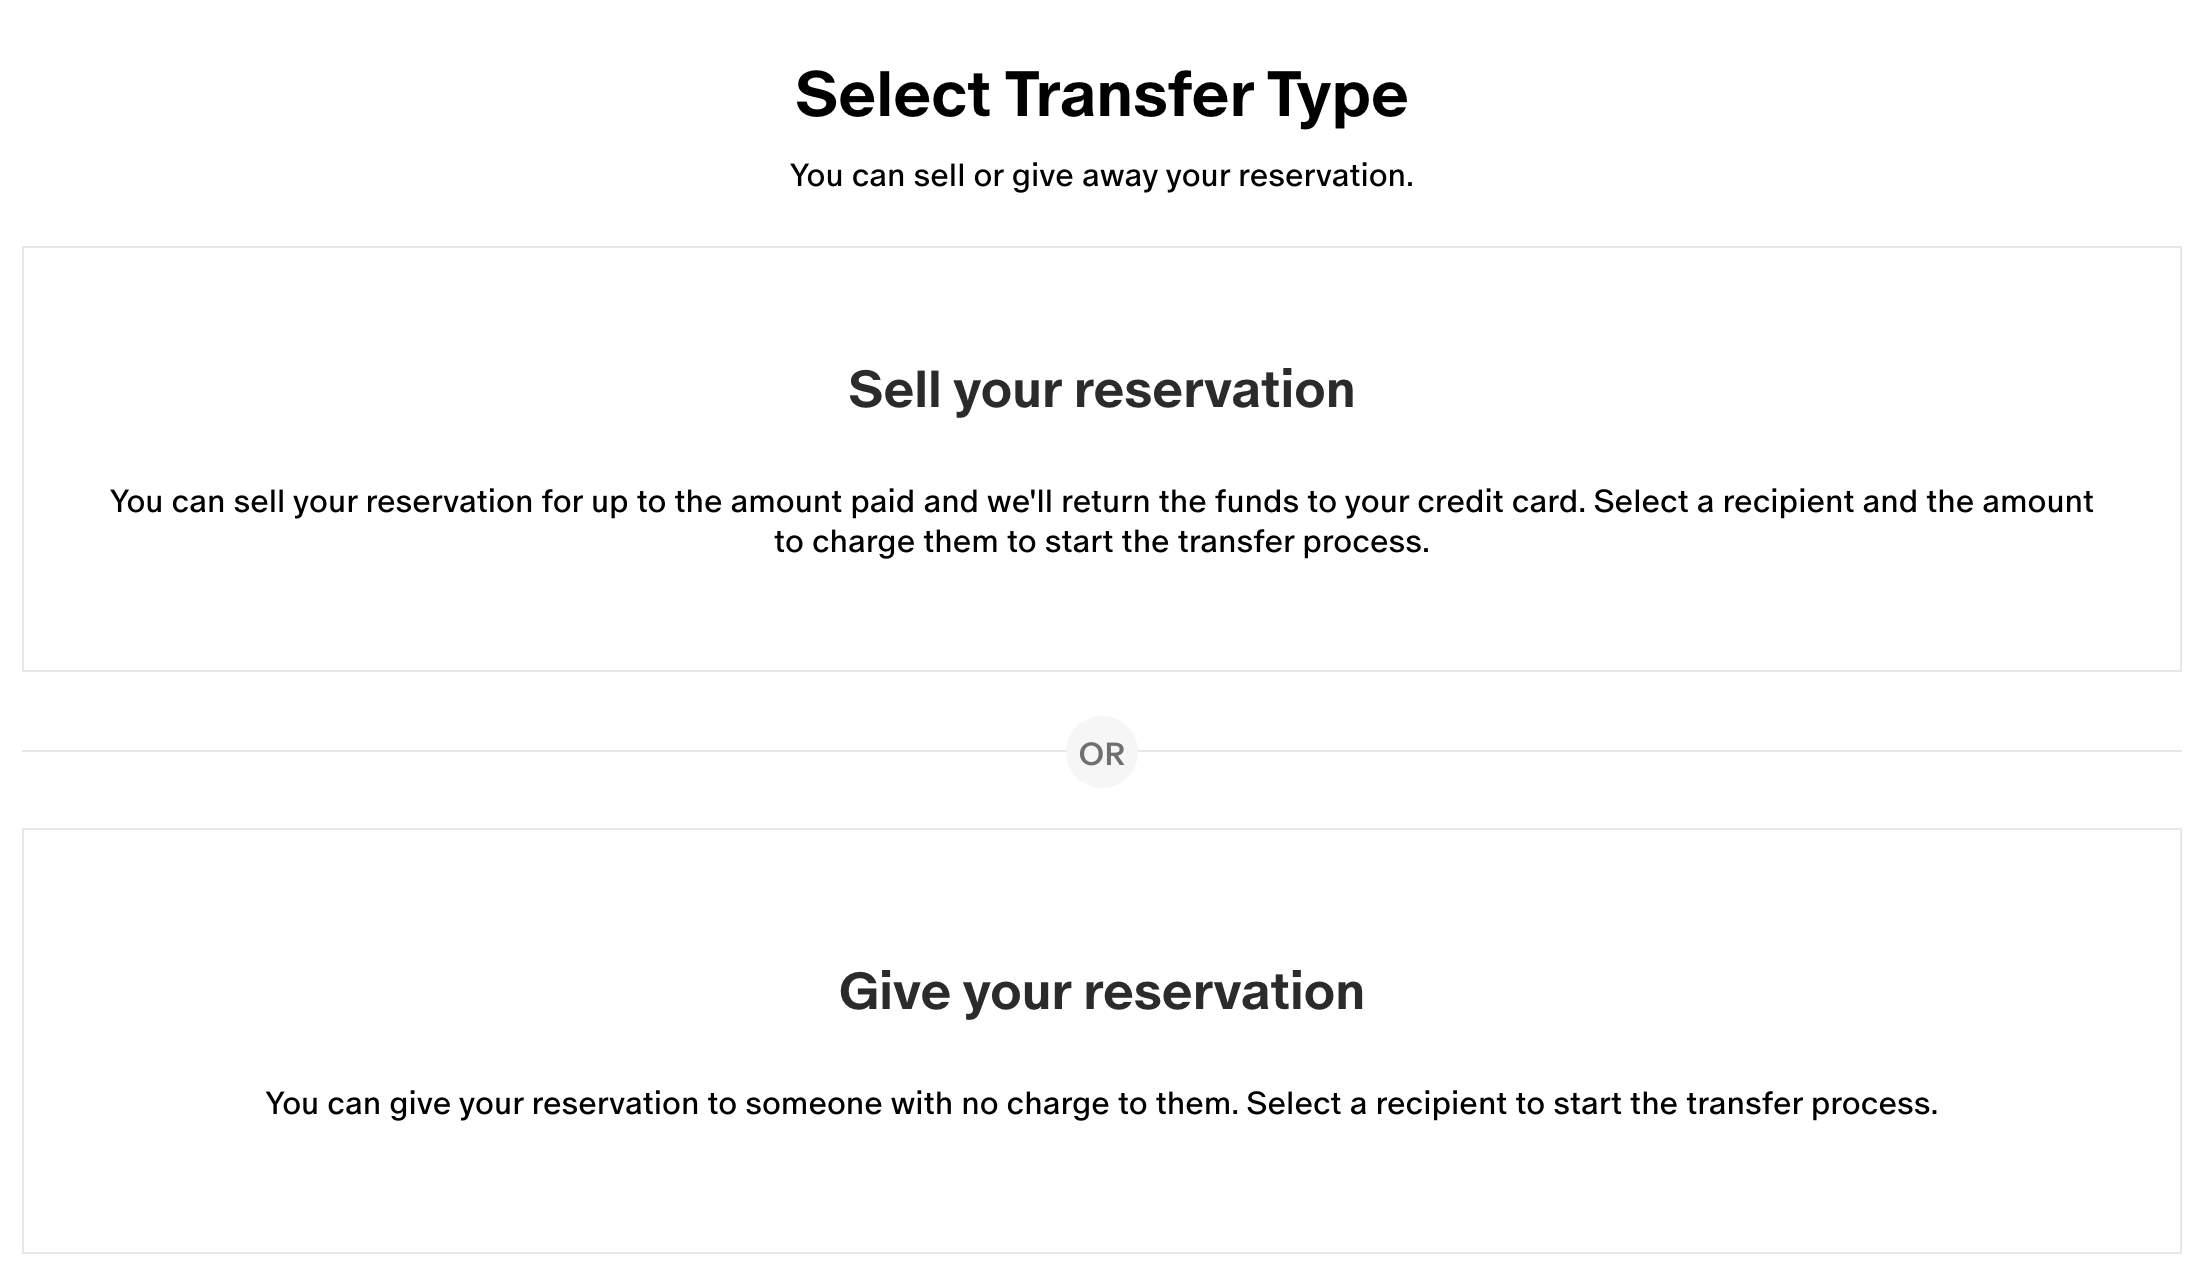Click the OR divider badge
This screenshot has width=2200, height=1272.
1101,753
